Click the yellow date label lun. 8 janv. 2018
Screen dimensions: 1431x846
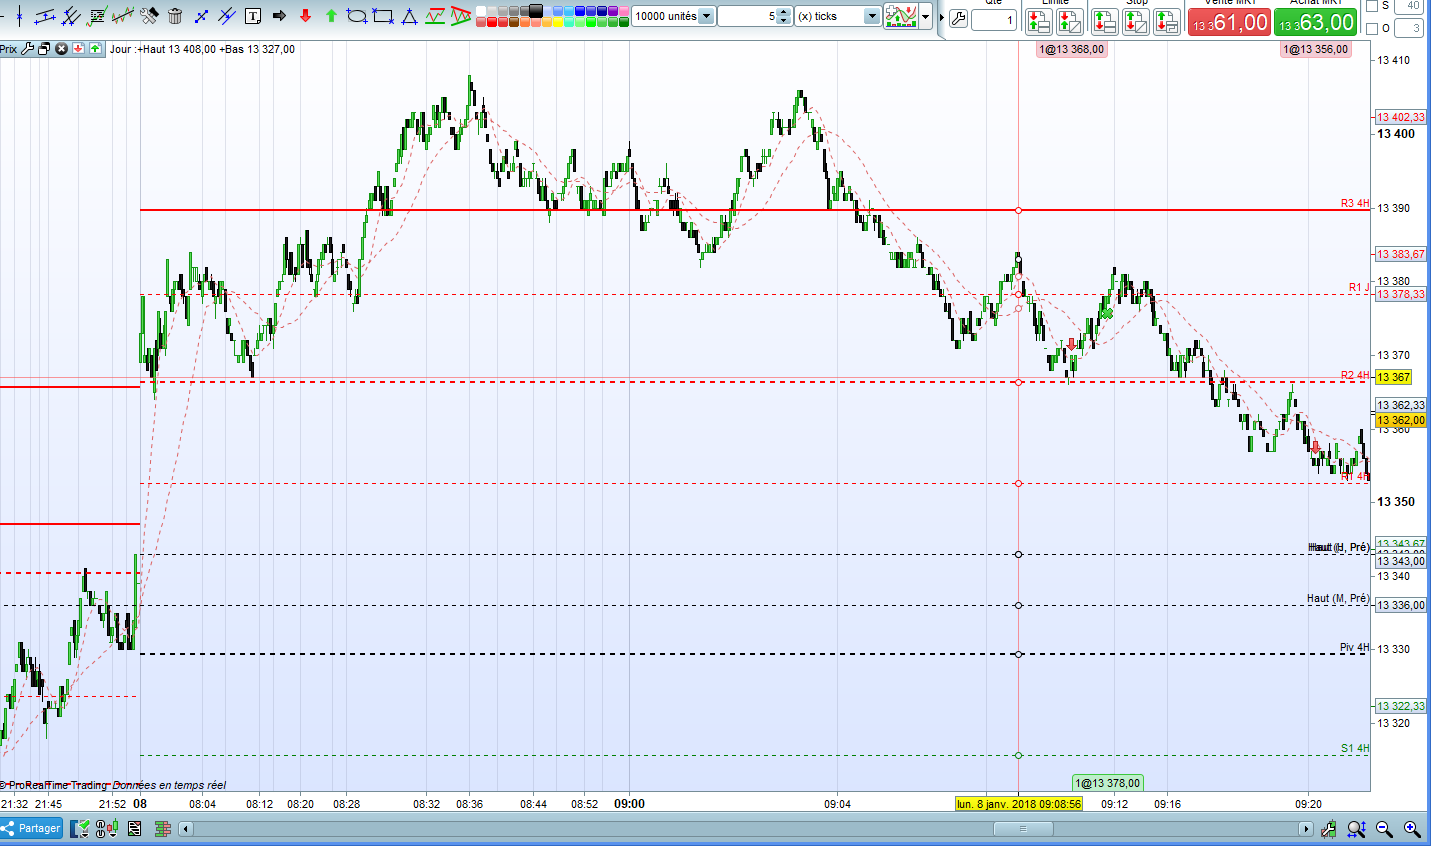[1018, 804]
